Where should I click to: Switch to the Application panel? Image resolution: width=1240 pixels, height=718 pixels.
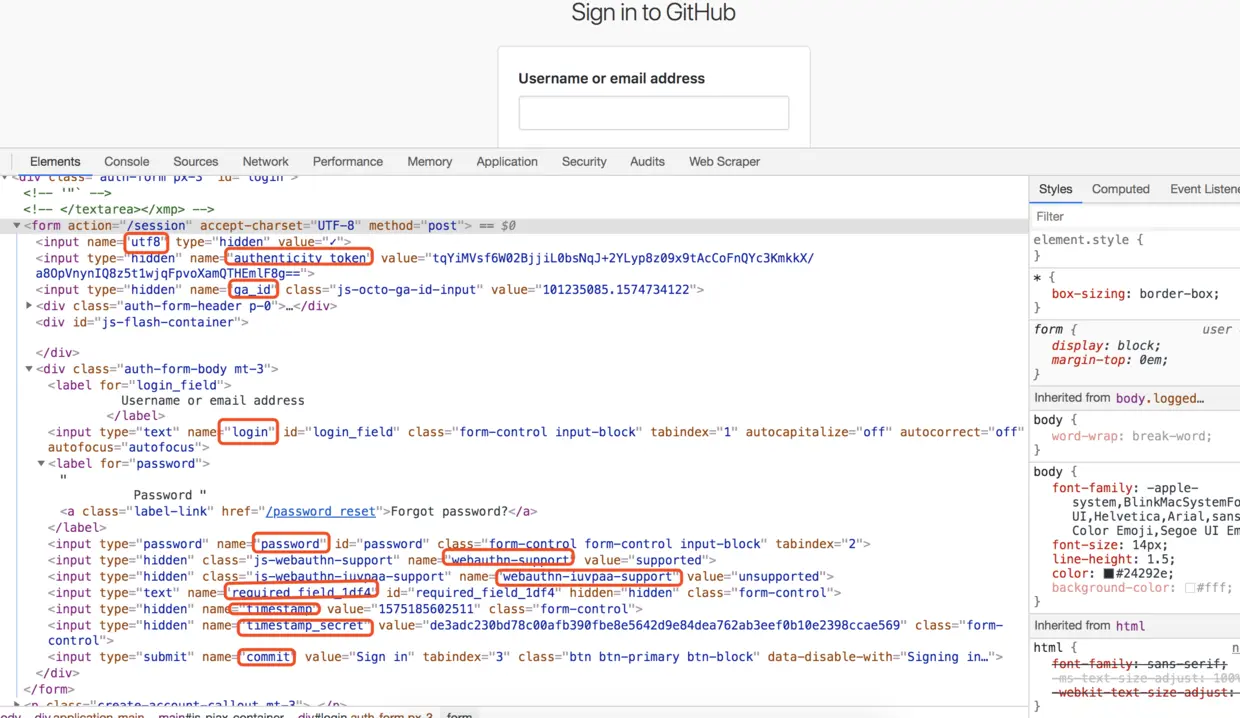(x=507, y=161)
